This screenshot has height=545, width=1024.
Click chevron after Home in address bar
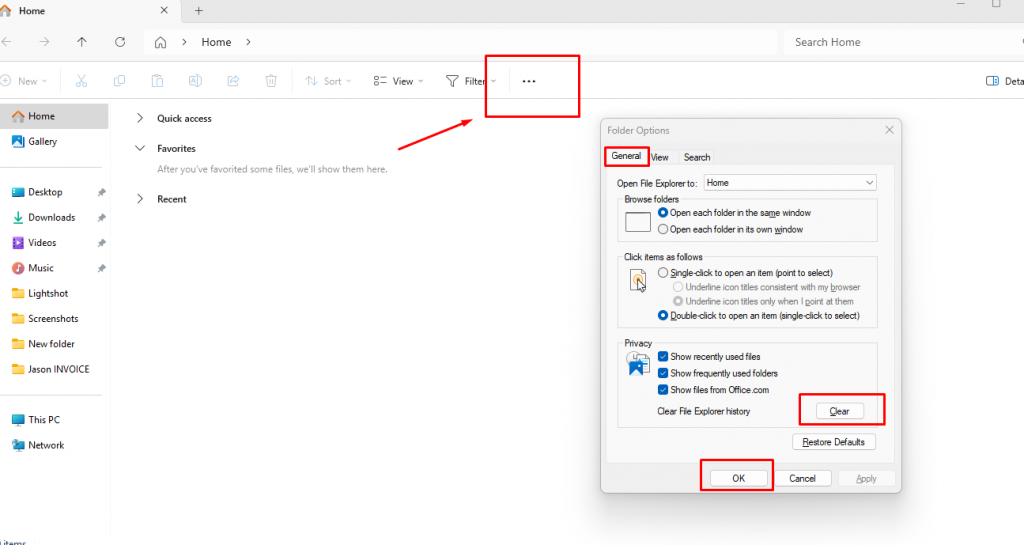248,42
